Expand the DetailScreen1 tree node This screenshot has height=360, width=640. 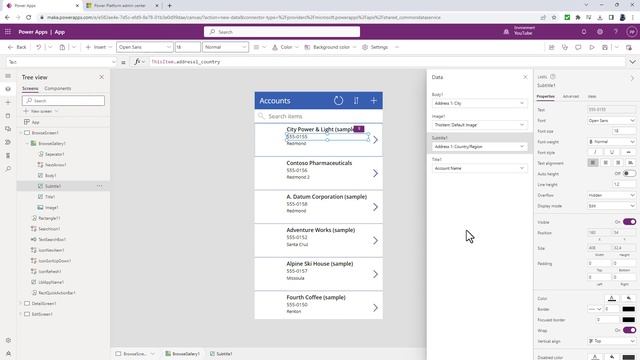20,304
